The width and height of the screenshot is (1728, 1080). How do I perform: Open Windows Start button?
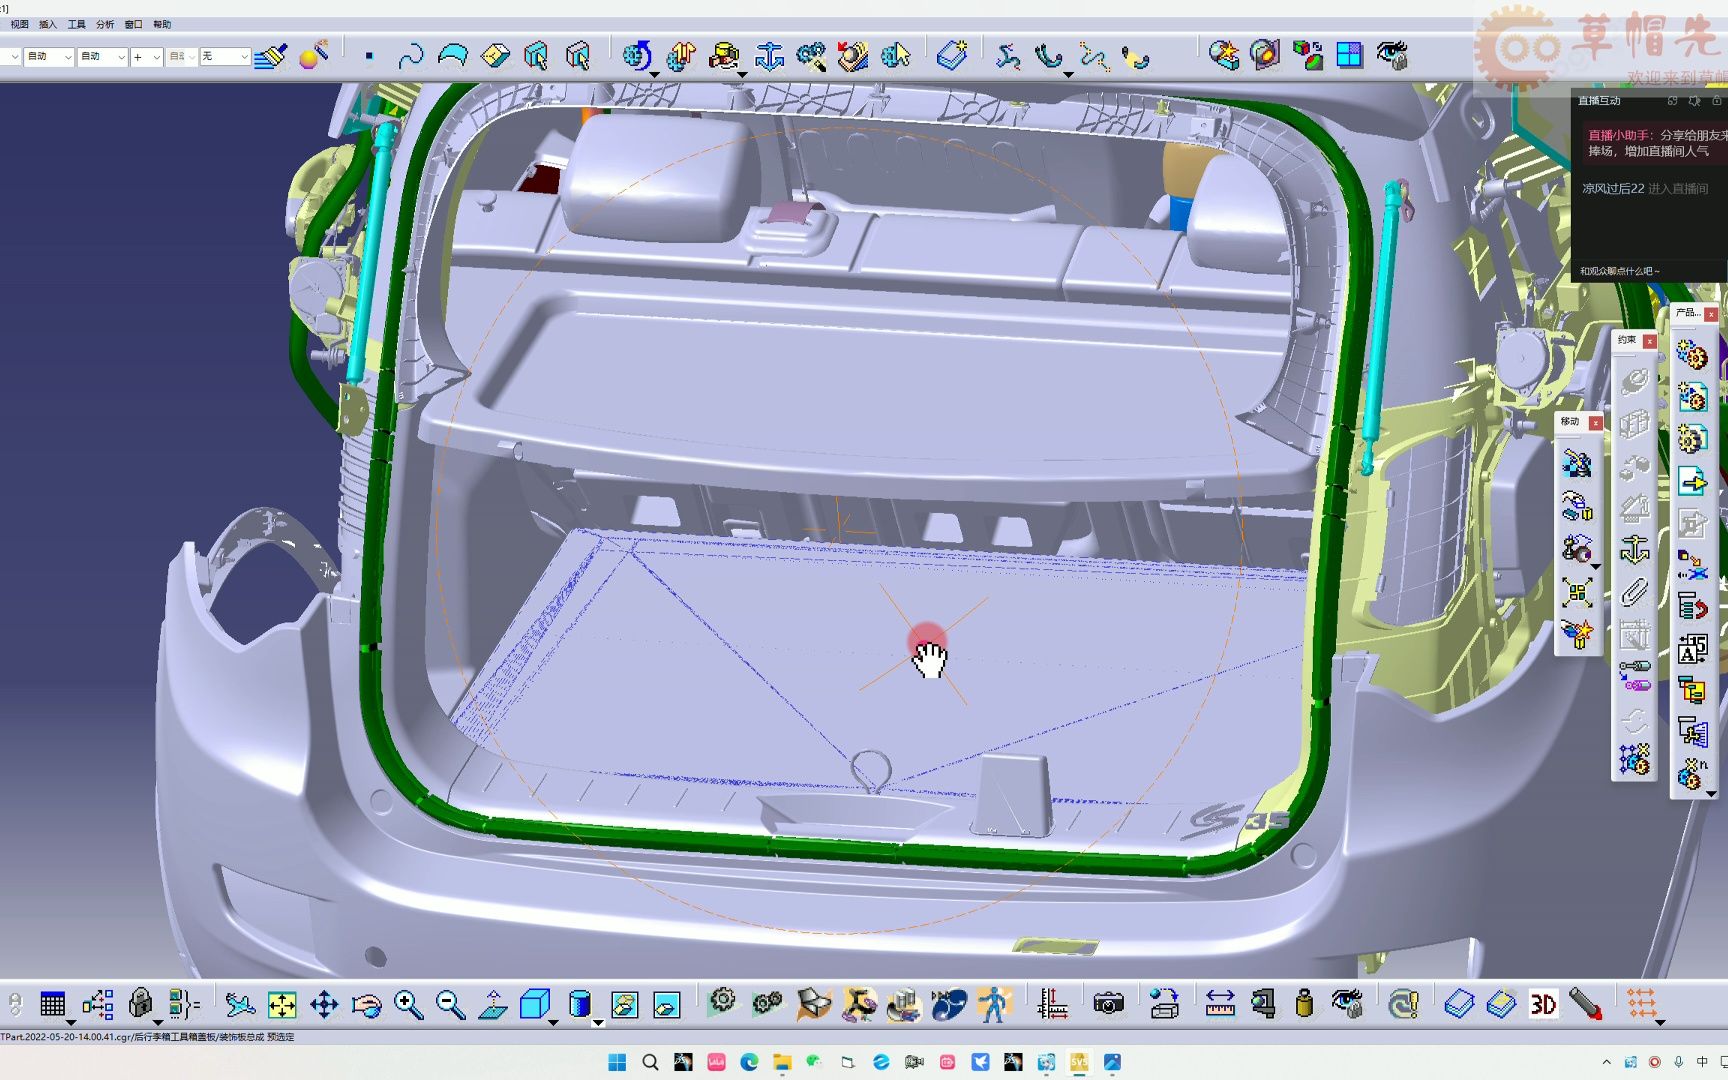coord(617,1062)
